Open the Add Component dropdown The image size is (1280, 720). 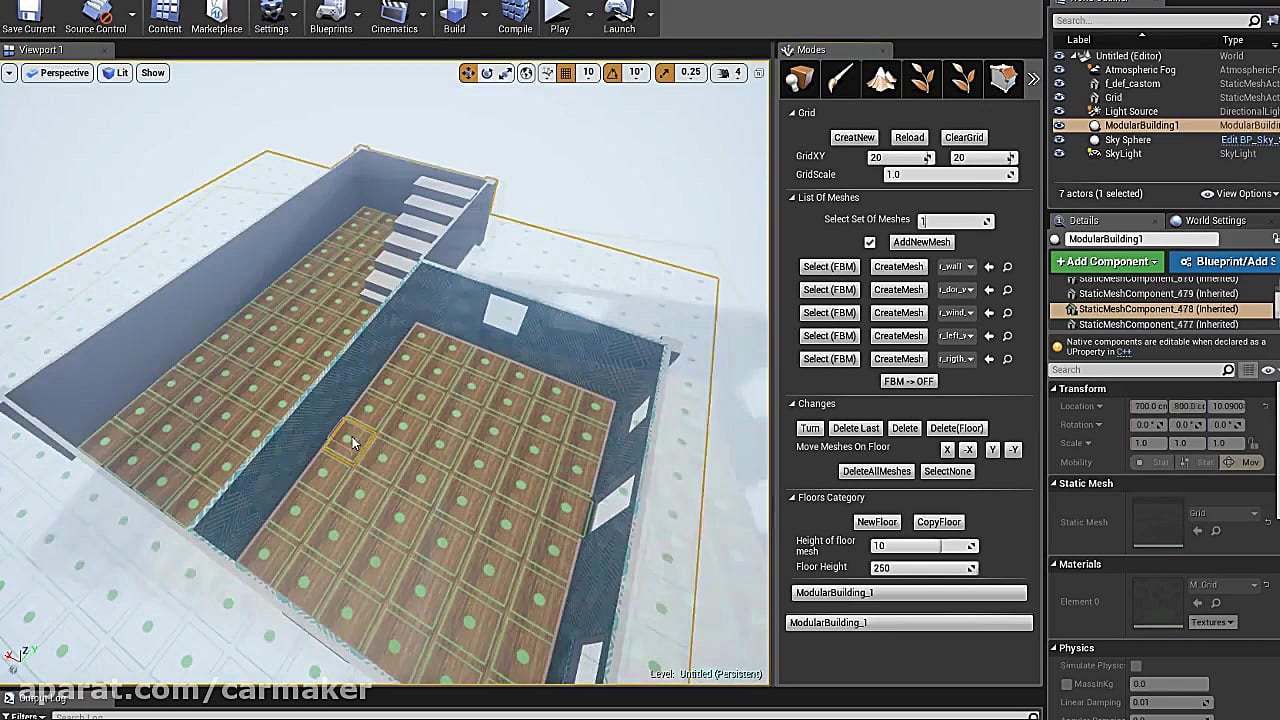[x=1107, y=262]
